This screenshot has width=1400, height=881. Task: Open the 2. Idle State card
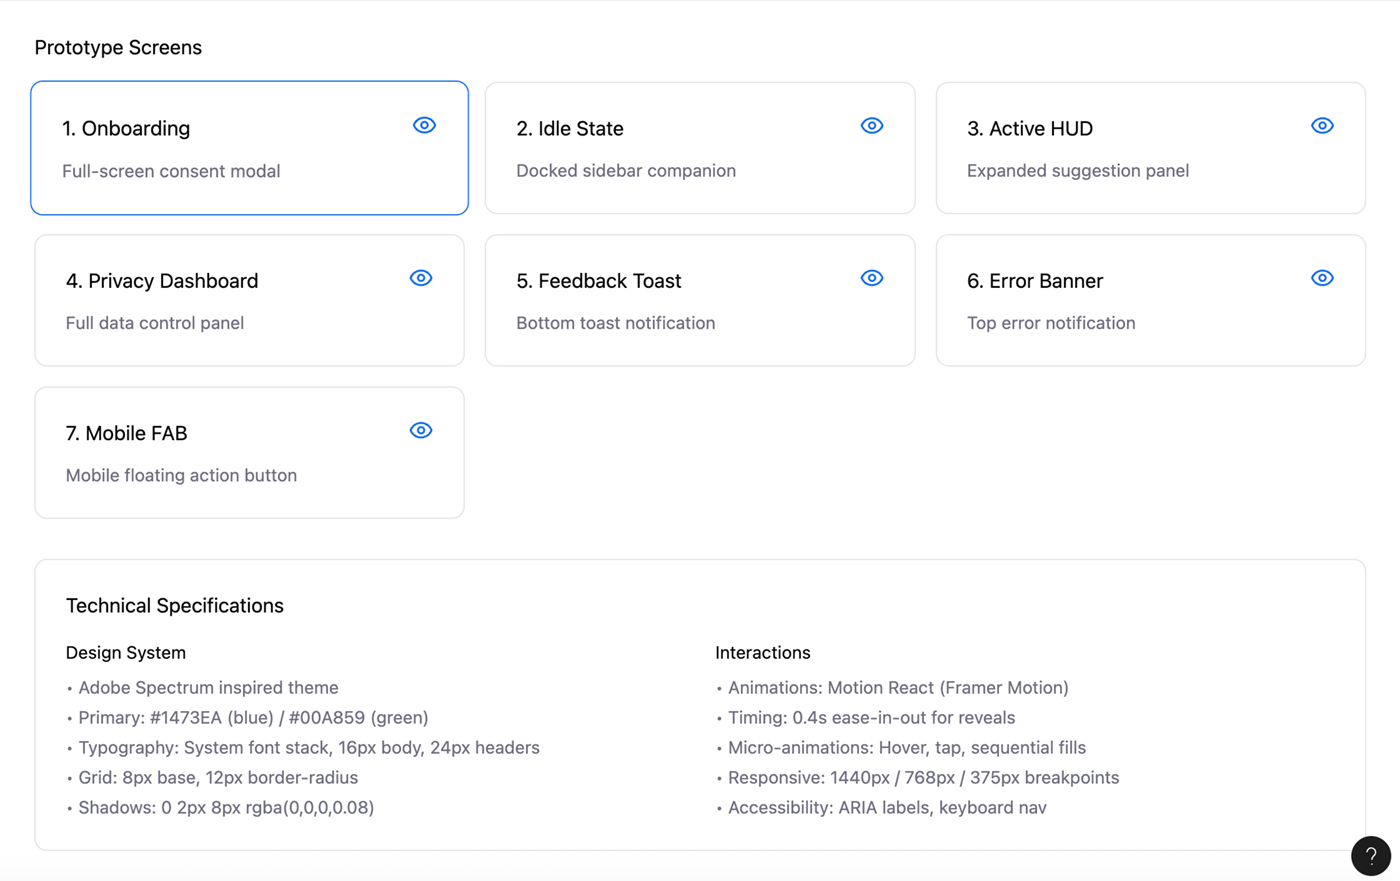tap(570, 129)
